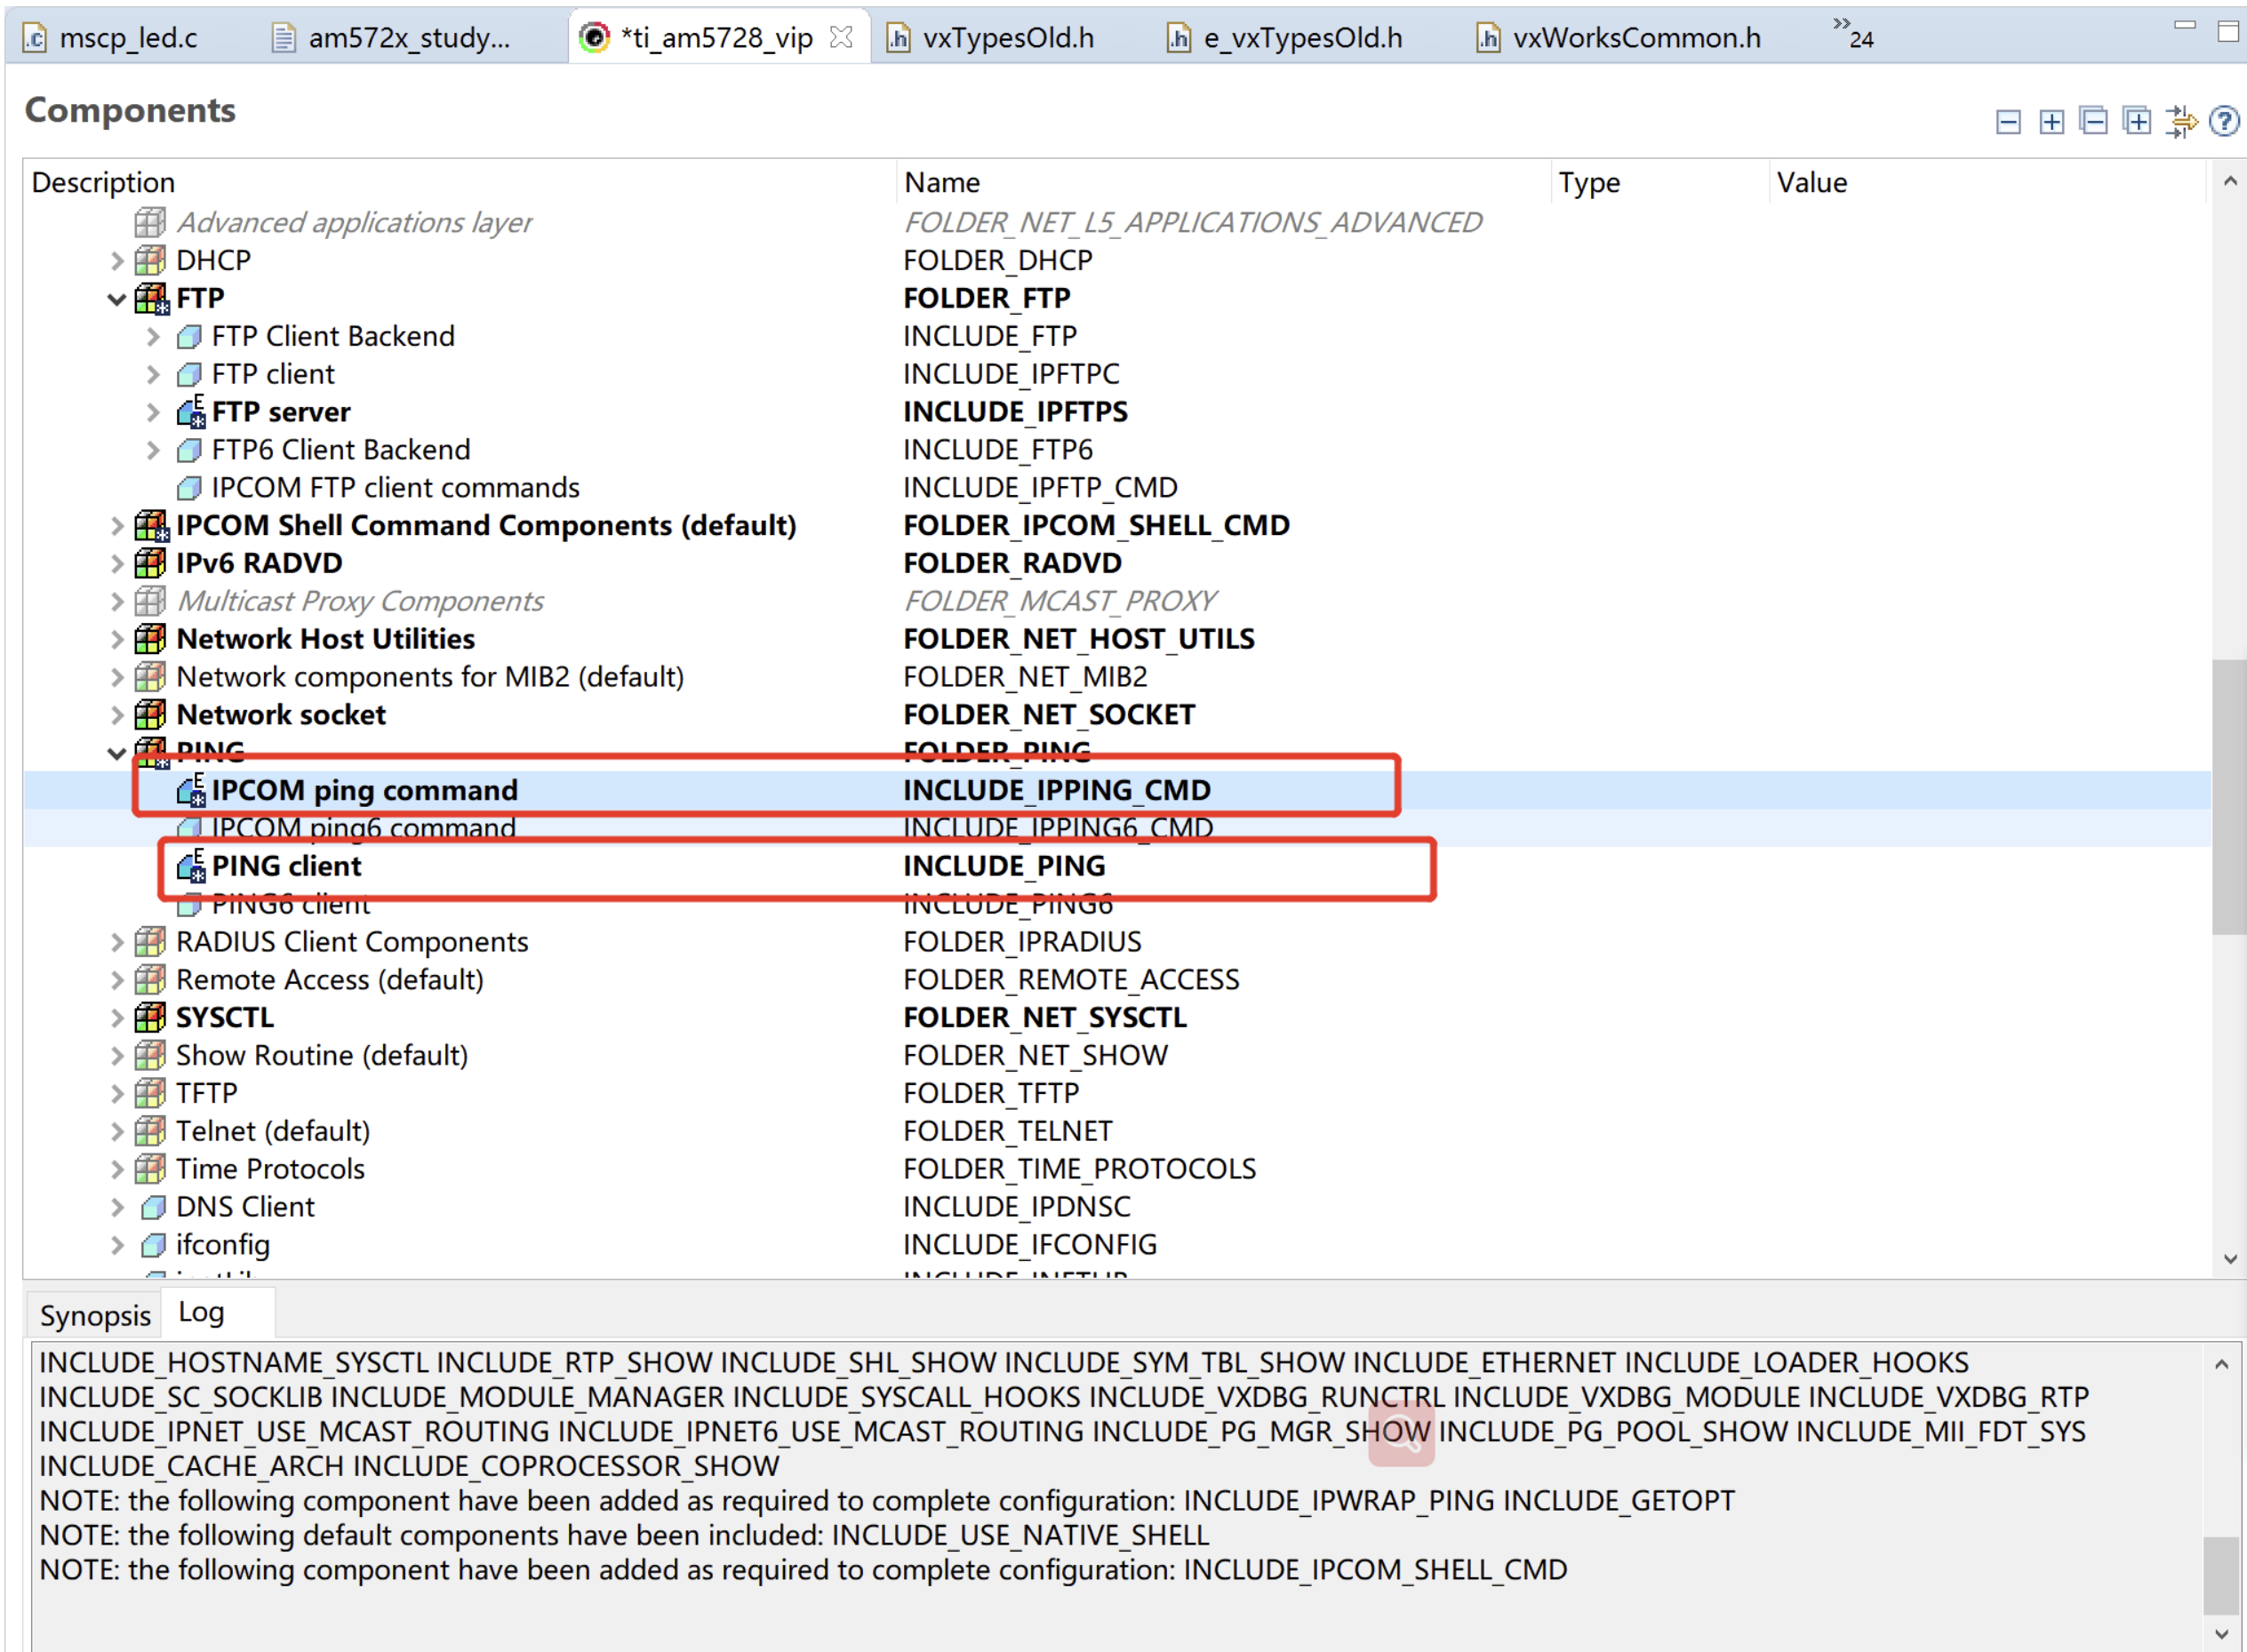Click the yellow arrow filter toolbar icon

[x=2181, y=121]
